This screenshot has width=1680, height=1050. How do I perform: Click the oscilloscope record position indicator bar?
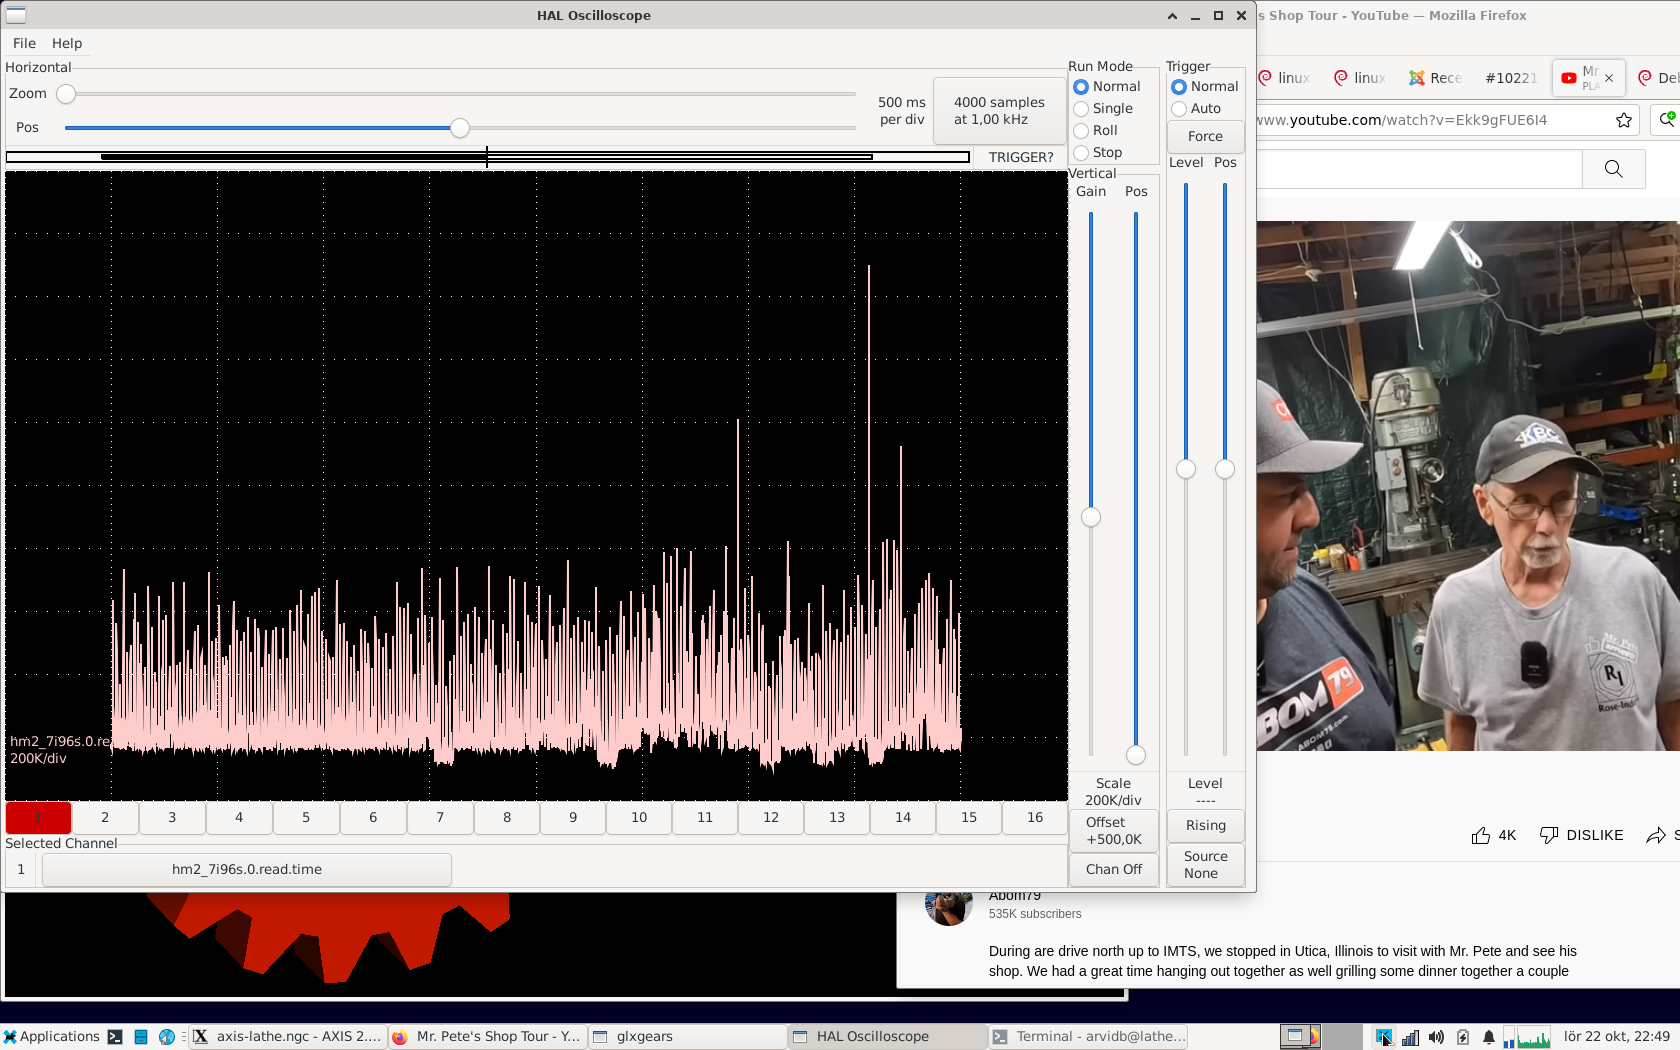[x=488, y=156]
